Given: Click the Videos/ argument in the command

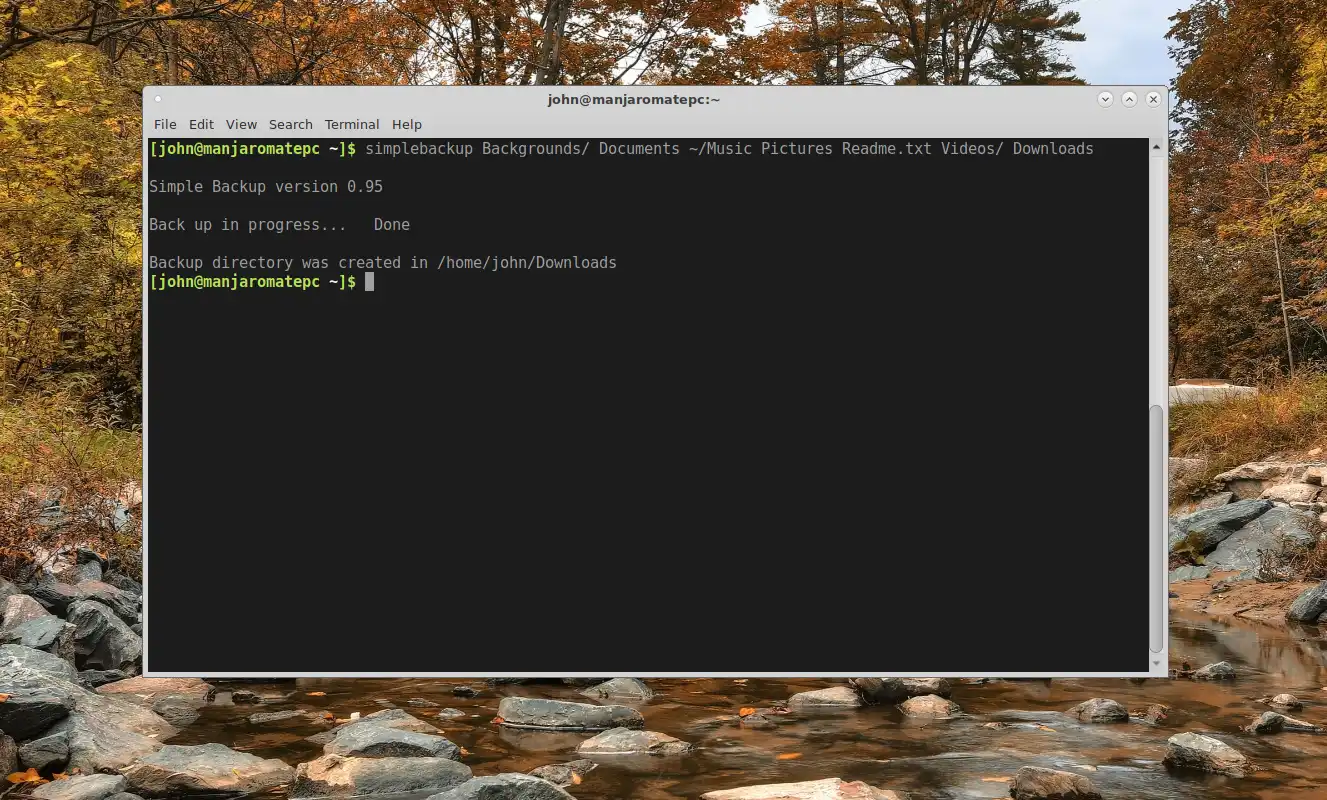Looking at the screenshot, I should (972, 149).
